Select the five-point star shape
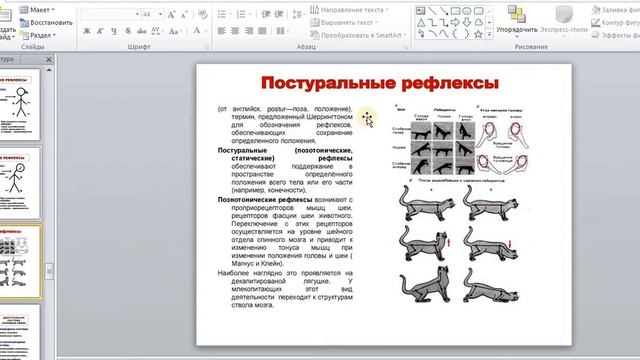 [478, 35]
